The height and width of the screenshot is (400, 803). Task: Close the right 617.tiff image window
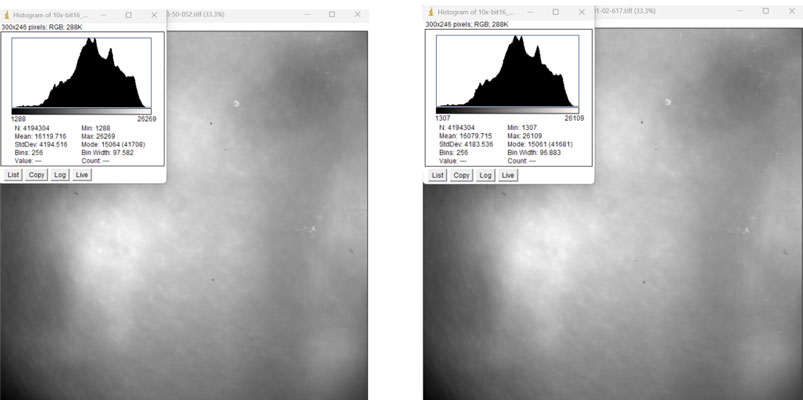791,11
